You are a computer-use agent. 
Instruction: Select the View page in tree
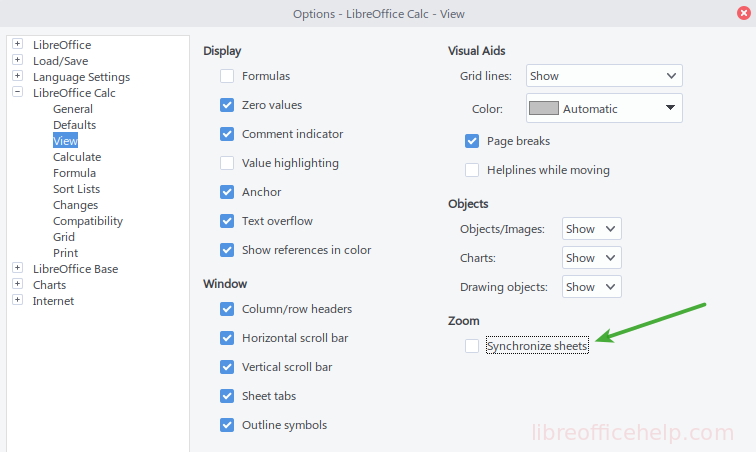[65, 141]
